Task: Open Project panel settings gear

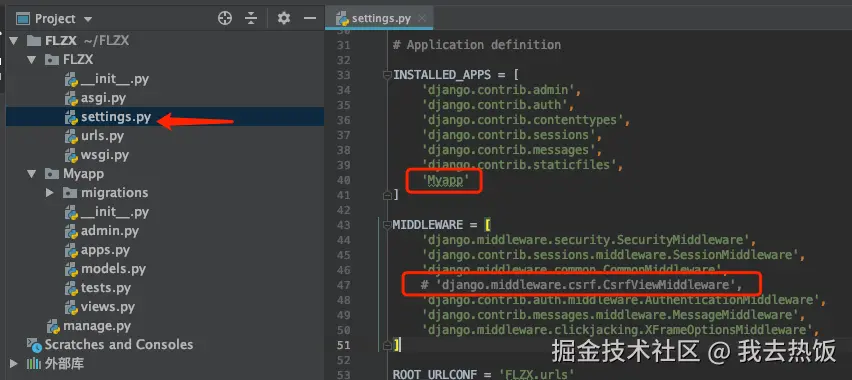Action: 284,18
